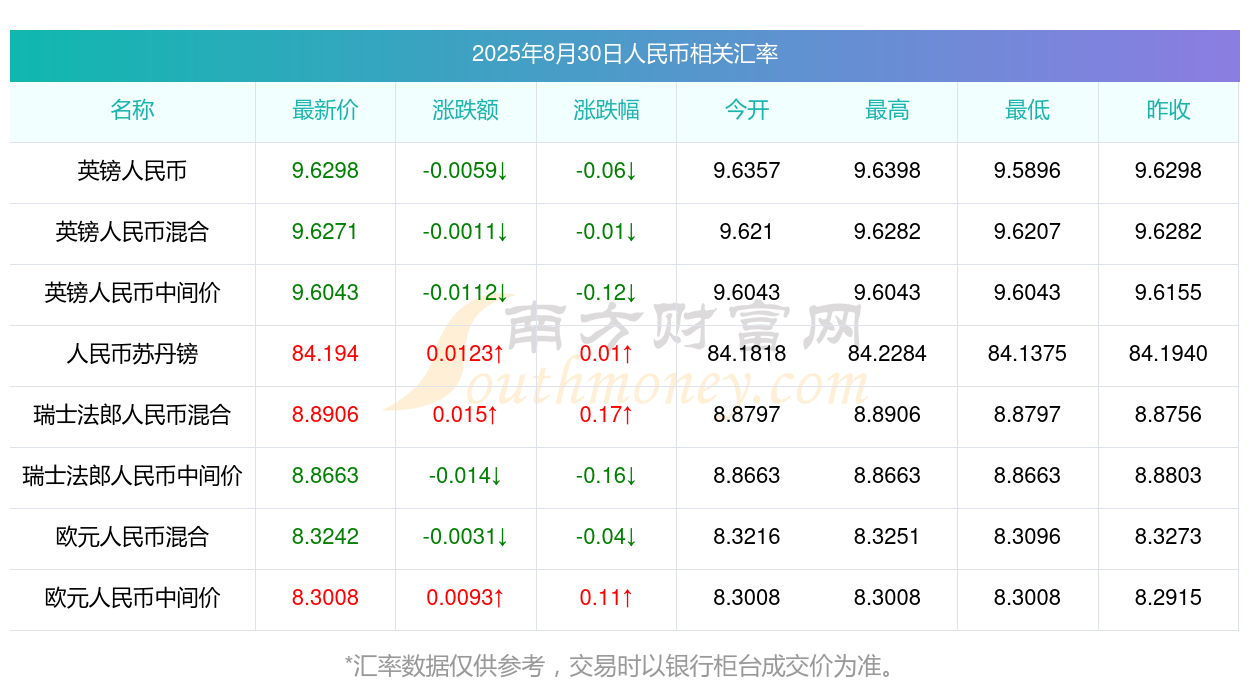
Task: Click high price 84.2284
Action: pyautogui.click(x=887, y=354)
